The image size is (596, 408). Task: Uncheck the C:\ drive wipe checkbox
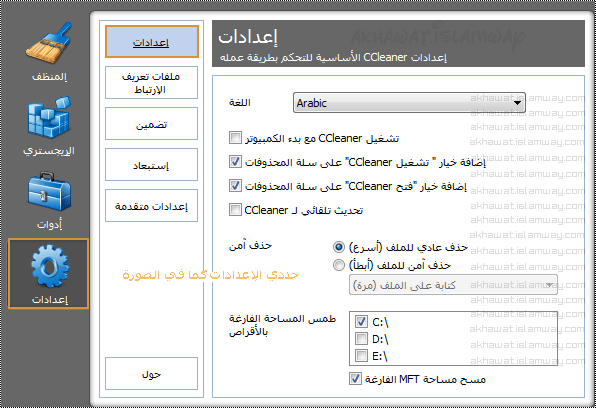[361, 322]
